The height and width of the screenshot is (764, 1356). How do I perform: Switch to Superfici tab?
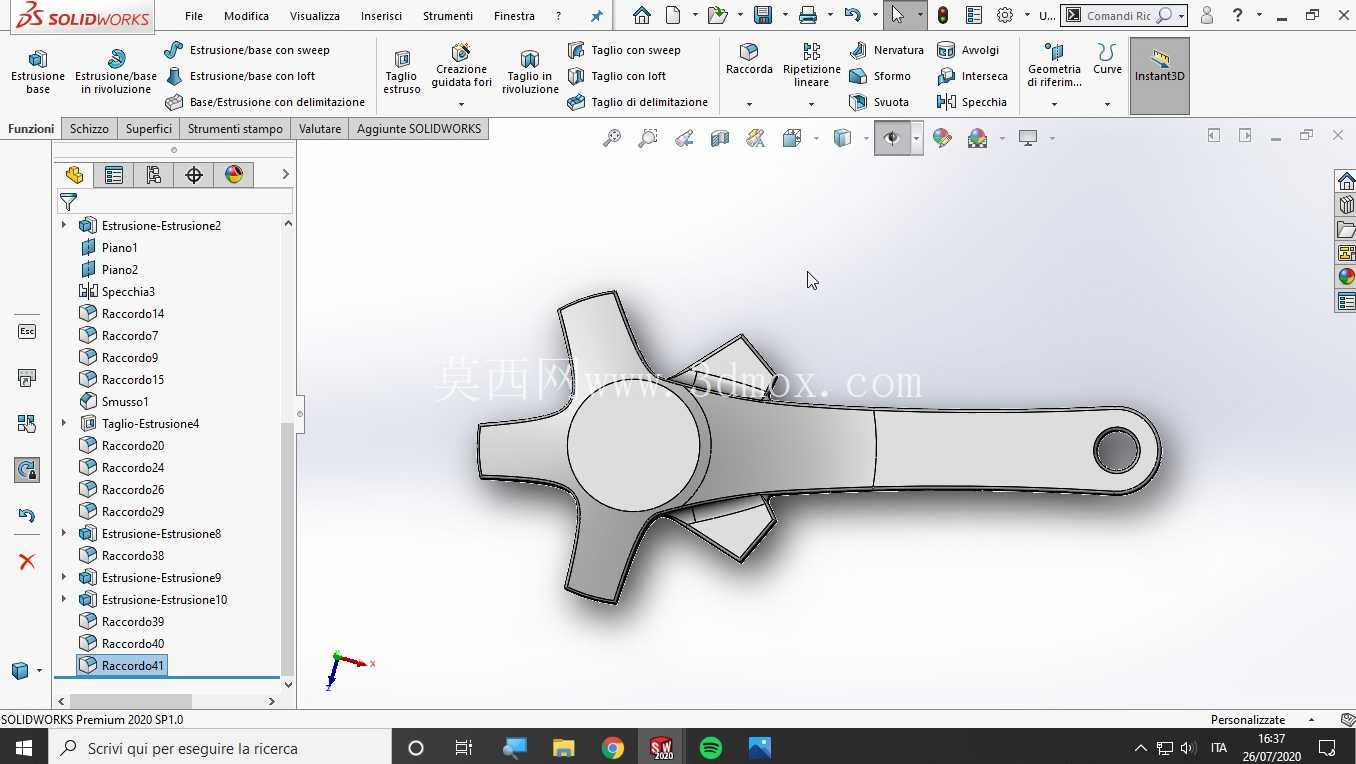[x=149, y=128]
